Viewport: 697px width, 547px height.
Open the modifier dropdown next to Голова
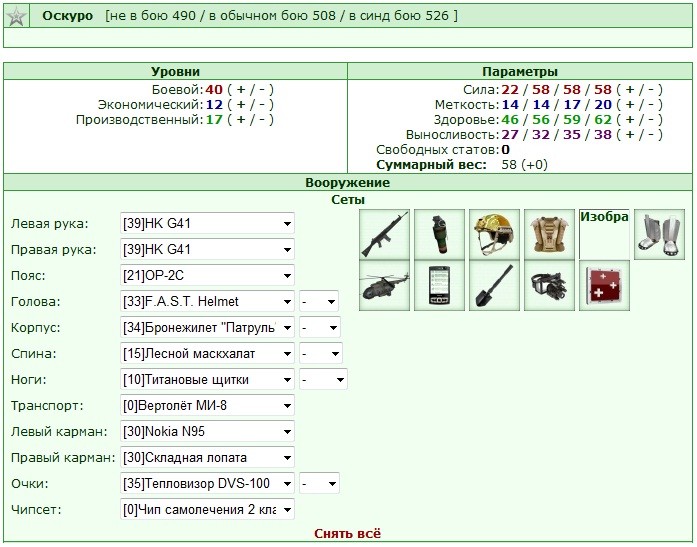coord(319,301)
